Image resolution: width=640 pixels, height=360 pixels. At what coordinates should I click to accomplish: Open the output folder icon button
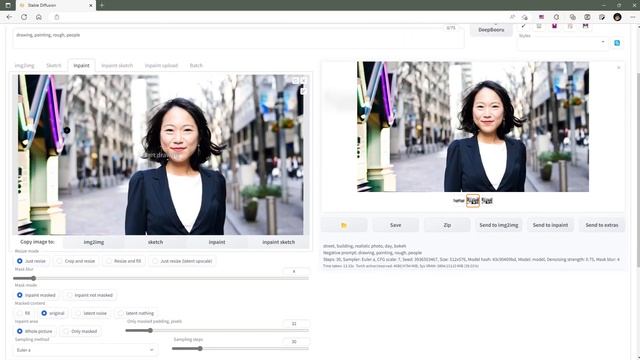[344, 225]
